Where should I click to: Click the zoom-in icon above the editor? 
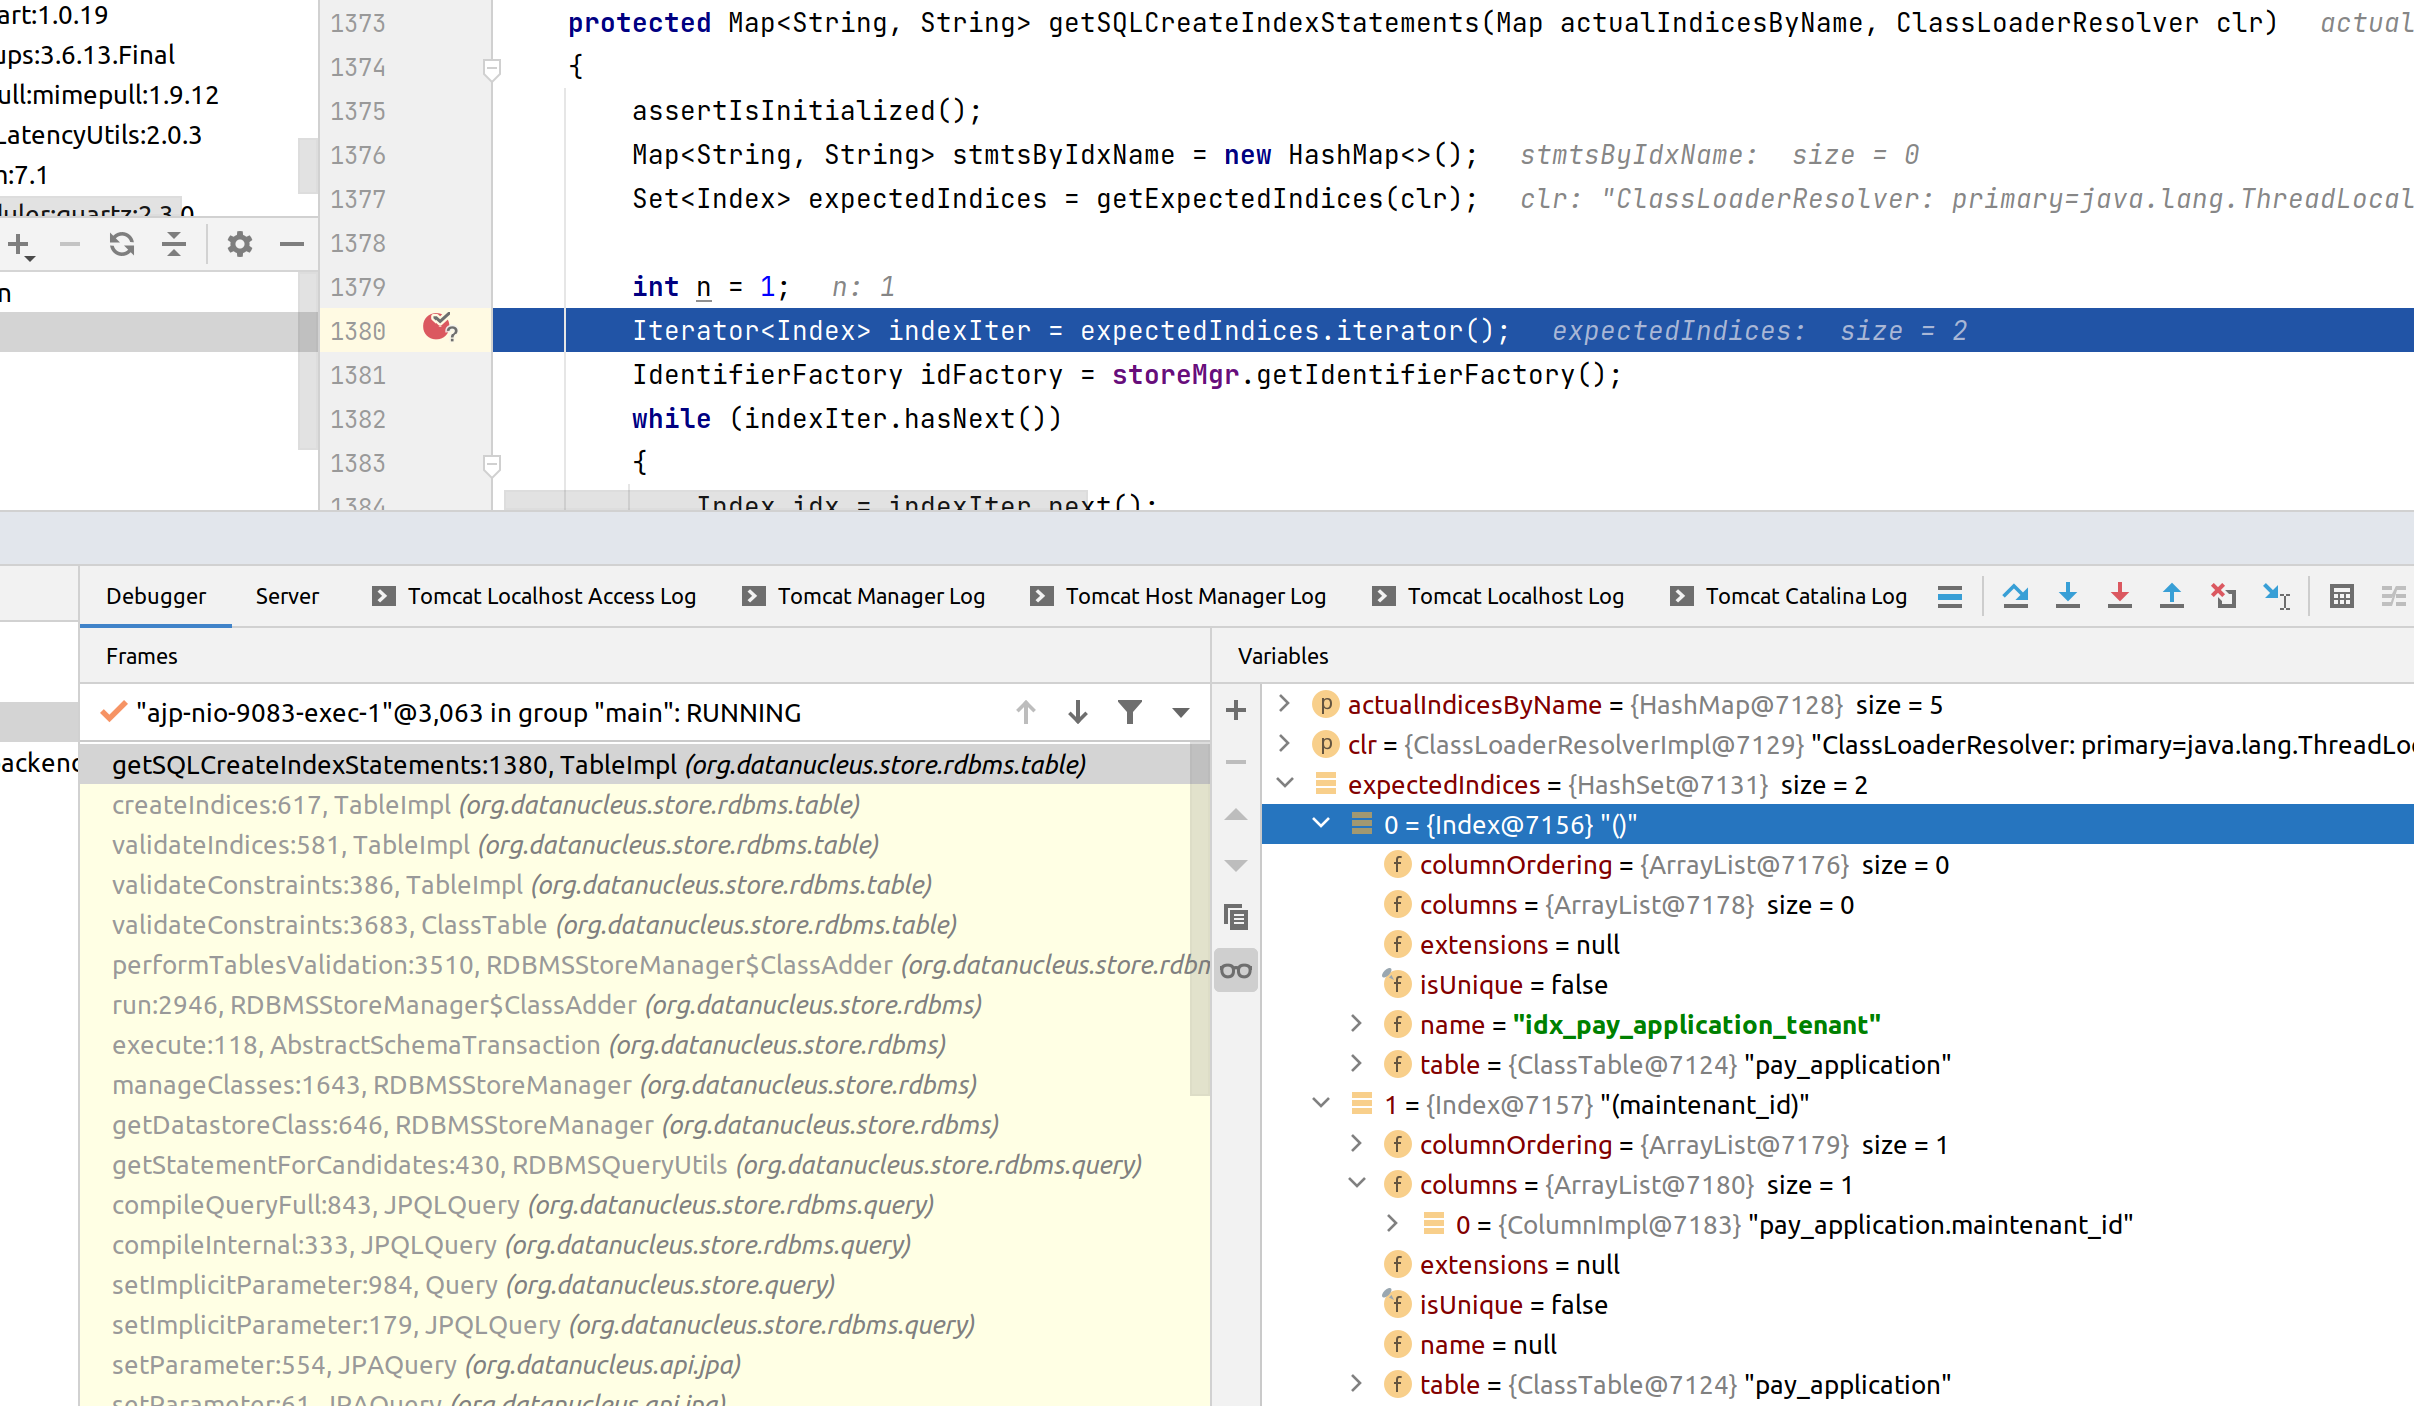[x=19, y=244]
